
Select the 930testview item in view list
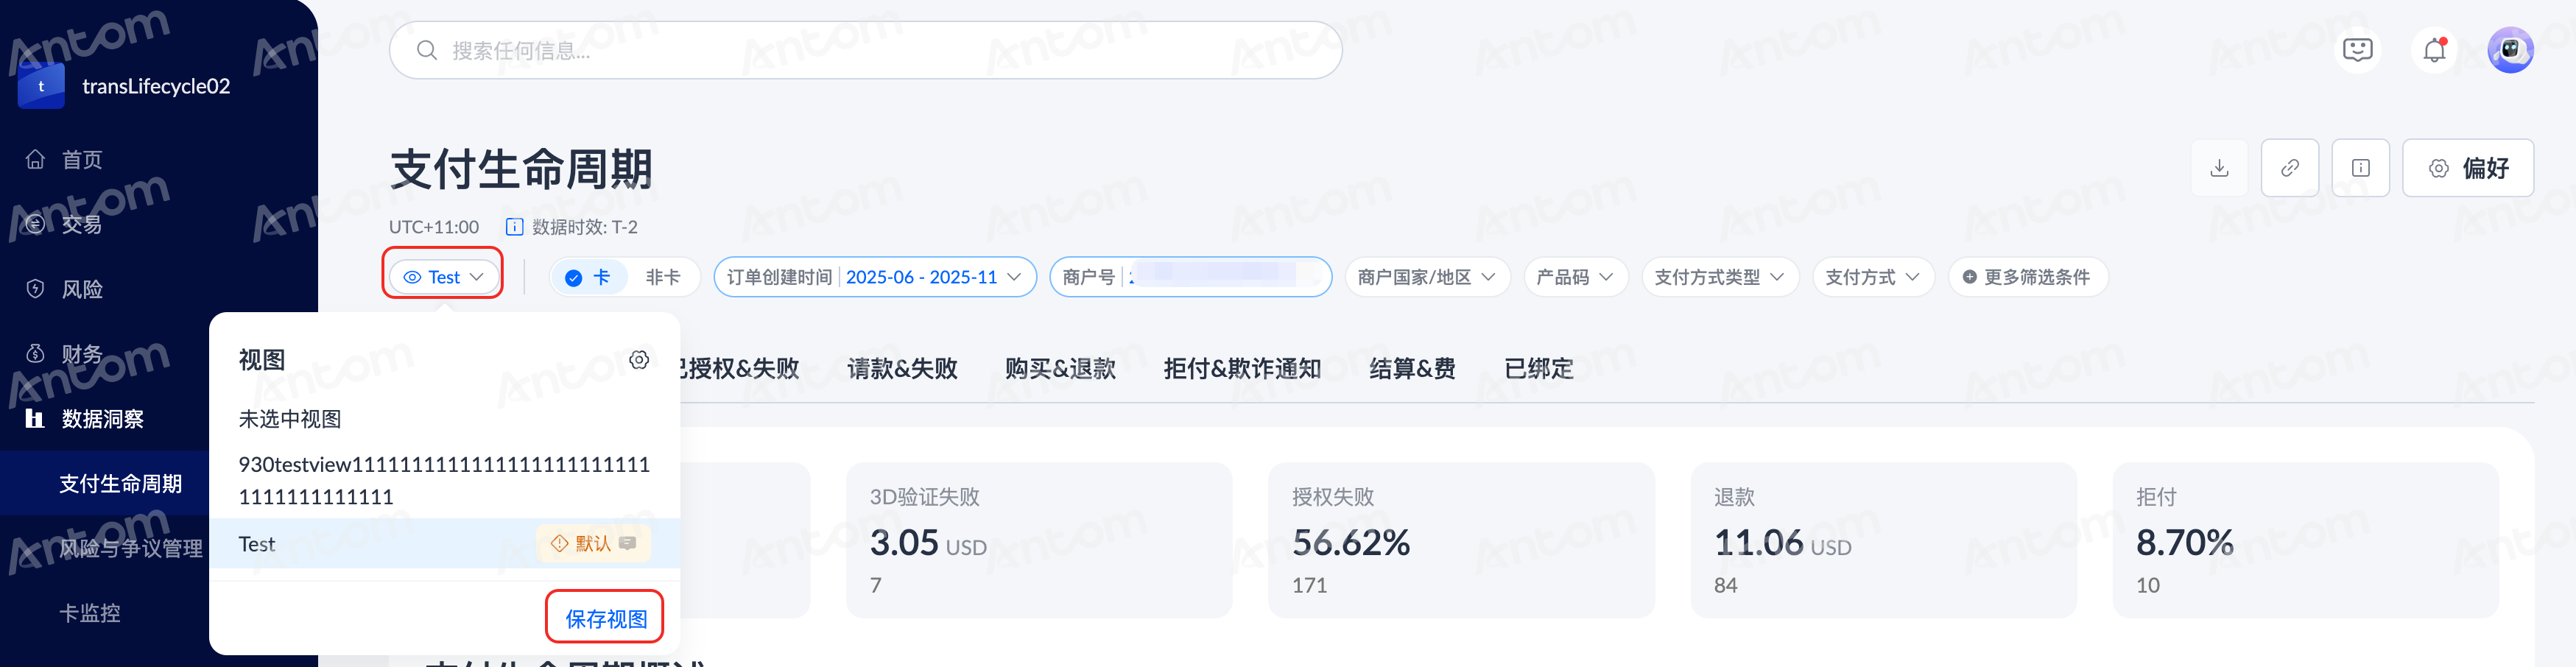pyautogui.click(x=444, y=480)
